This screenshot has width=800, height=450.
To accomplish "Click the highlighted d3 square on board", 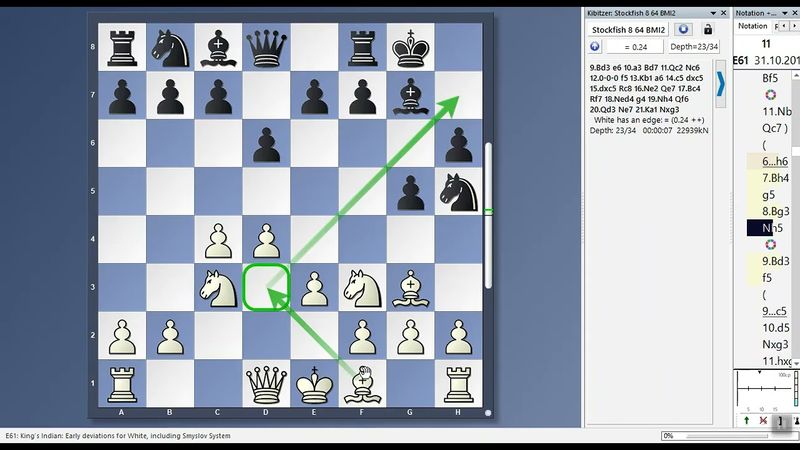I will click(266, 287).
